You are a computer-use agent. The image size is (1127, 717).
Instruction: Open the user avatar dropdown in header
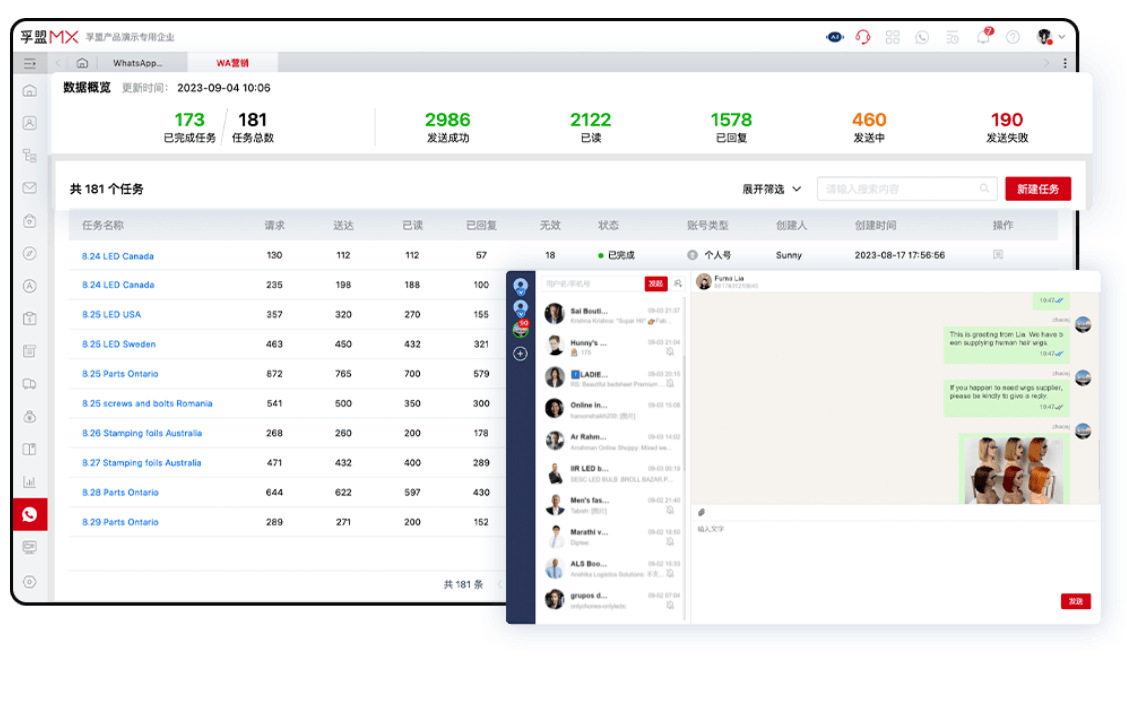point(1050,37)
